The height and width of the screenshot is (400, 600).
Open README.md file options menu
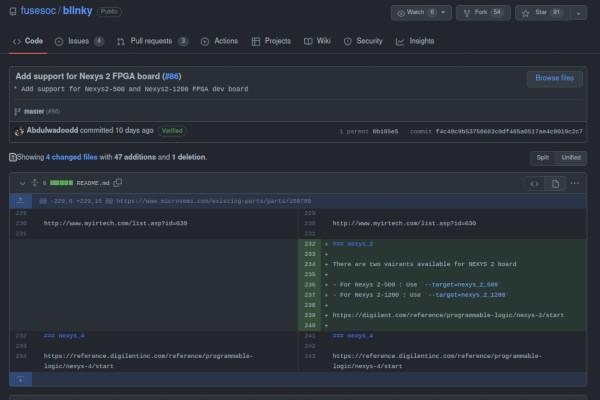point(576,183)
